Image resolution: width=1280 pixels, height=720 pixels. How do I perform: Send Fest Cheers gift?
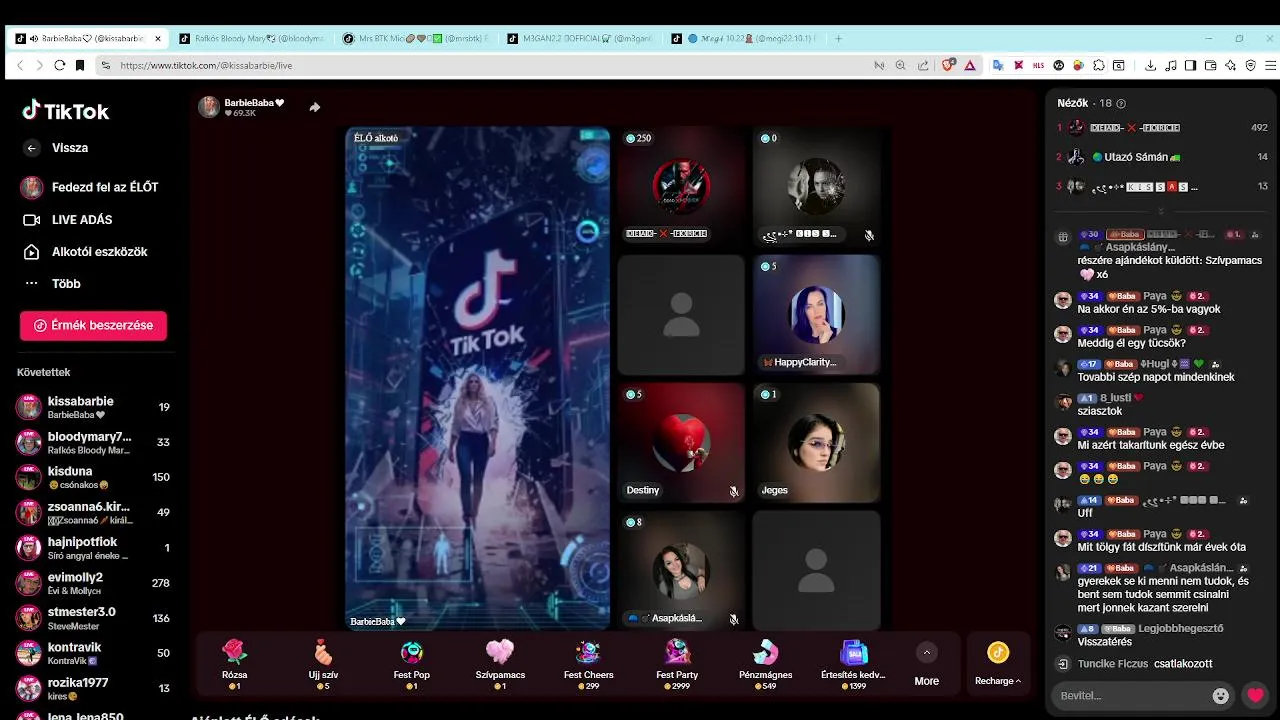point(588,663)
